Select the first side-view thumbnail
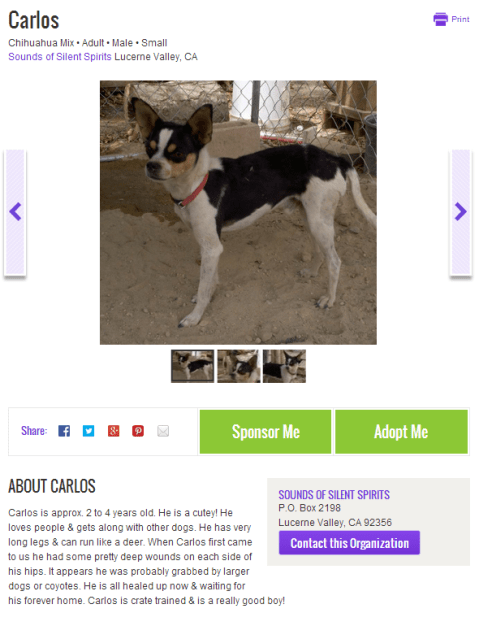 tap(192, 366)
